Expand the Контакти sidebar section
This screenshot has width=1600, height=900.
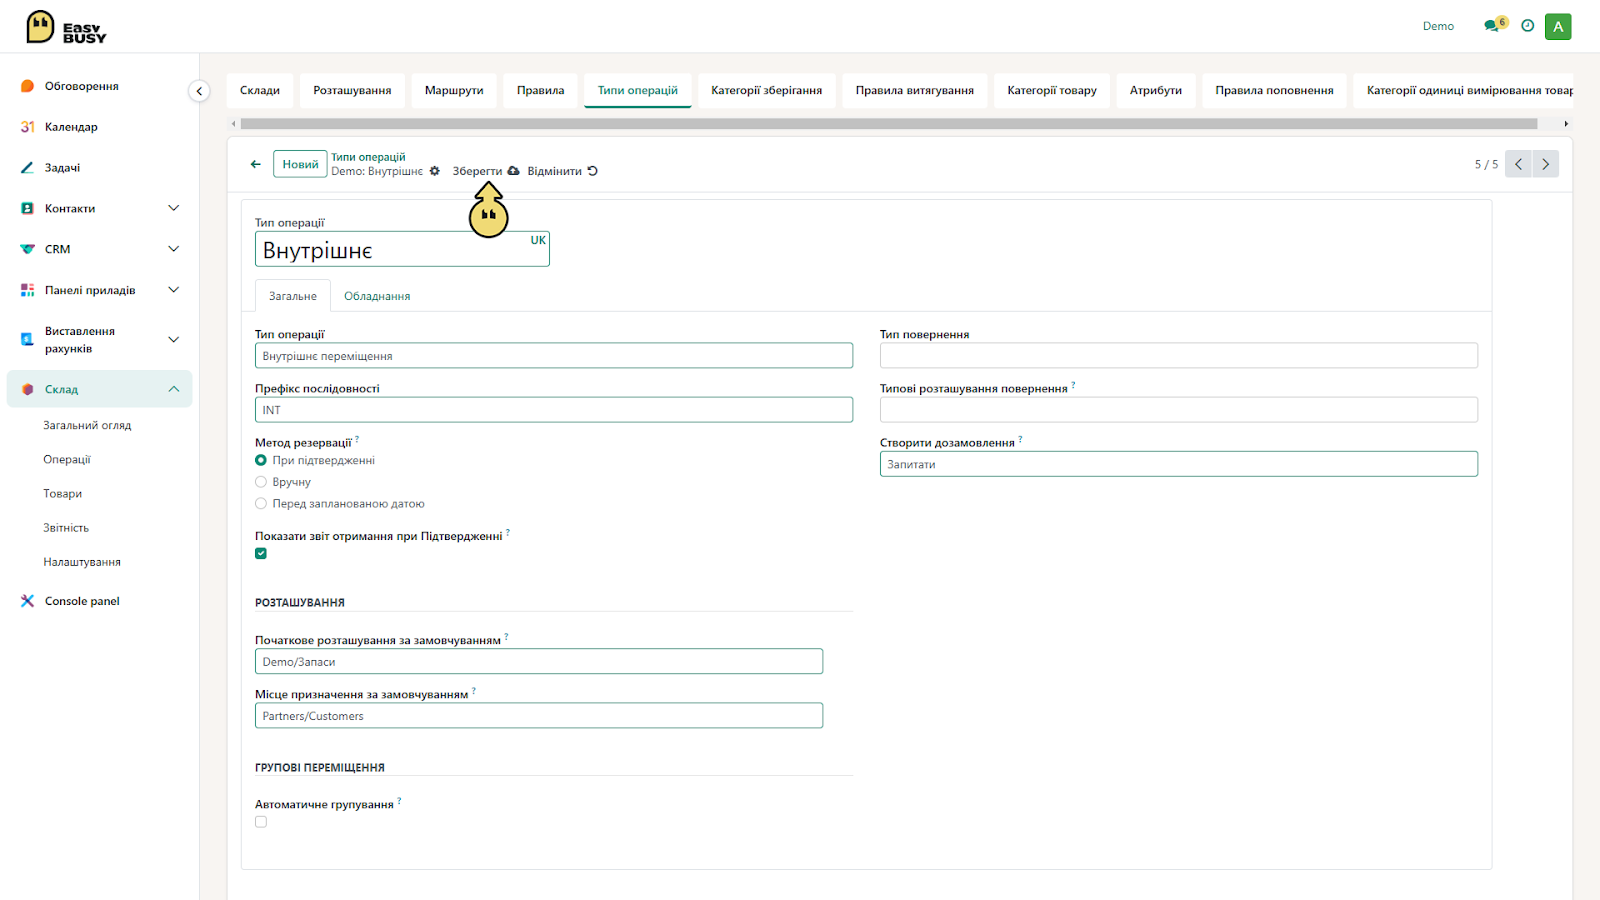173,208
